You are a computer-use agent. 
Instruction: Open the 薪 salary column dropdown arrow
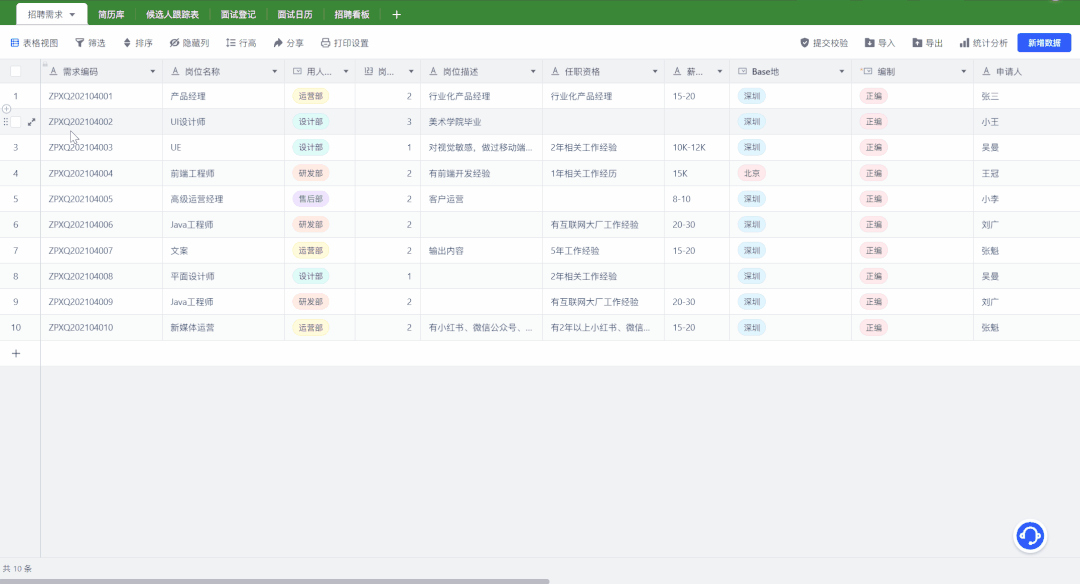pos(720,72)
